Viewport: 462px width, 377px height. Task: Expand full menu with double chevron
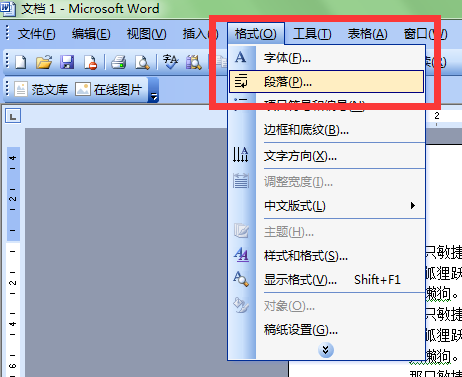(x=326, y=350)
